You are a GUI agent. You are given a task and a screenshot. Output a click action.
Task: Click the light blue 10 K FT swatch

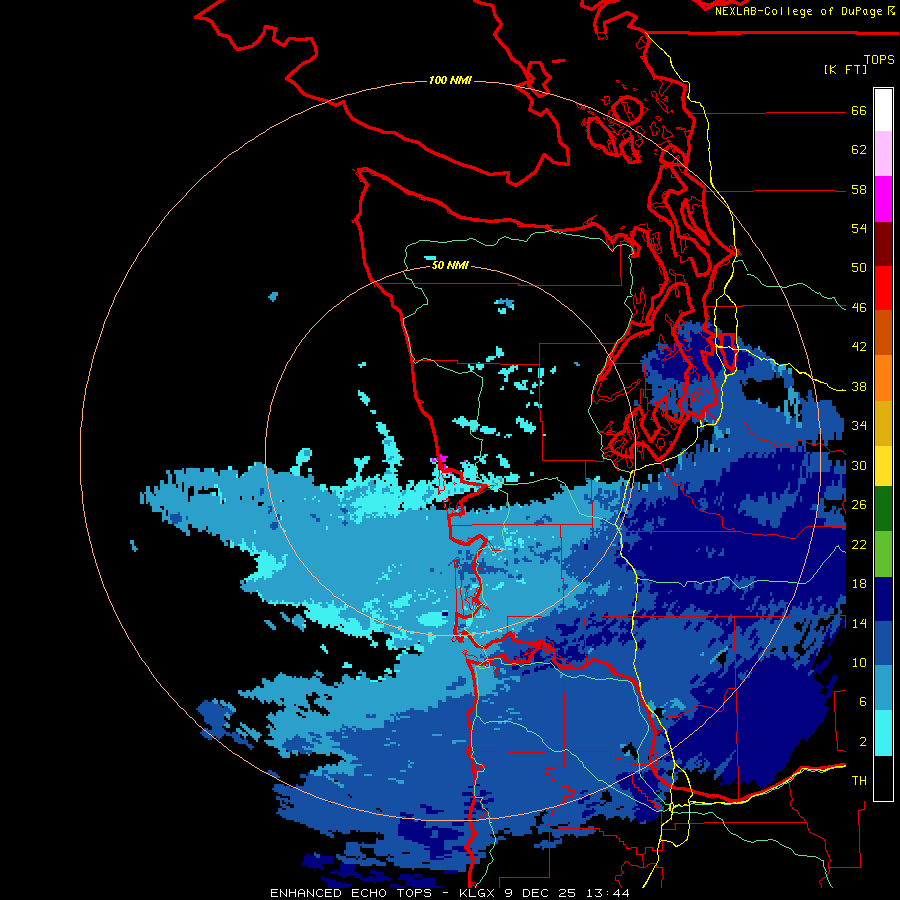click(883, 688)
